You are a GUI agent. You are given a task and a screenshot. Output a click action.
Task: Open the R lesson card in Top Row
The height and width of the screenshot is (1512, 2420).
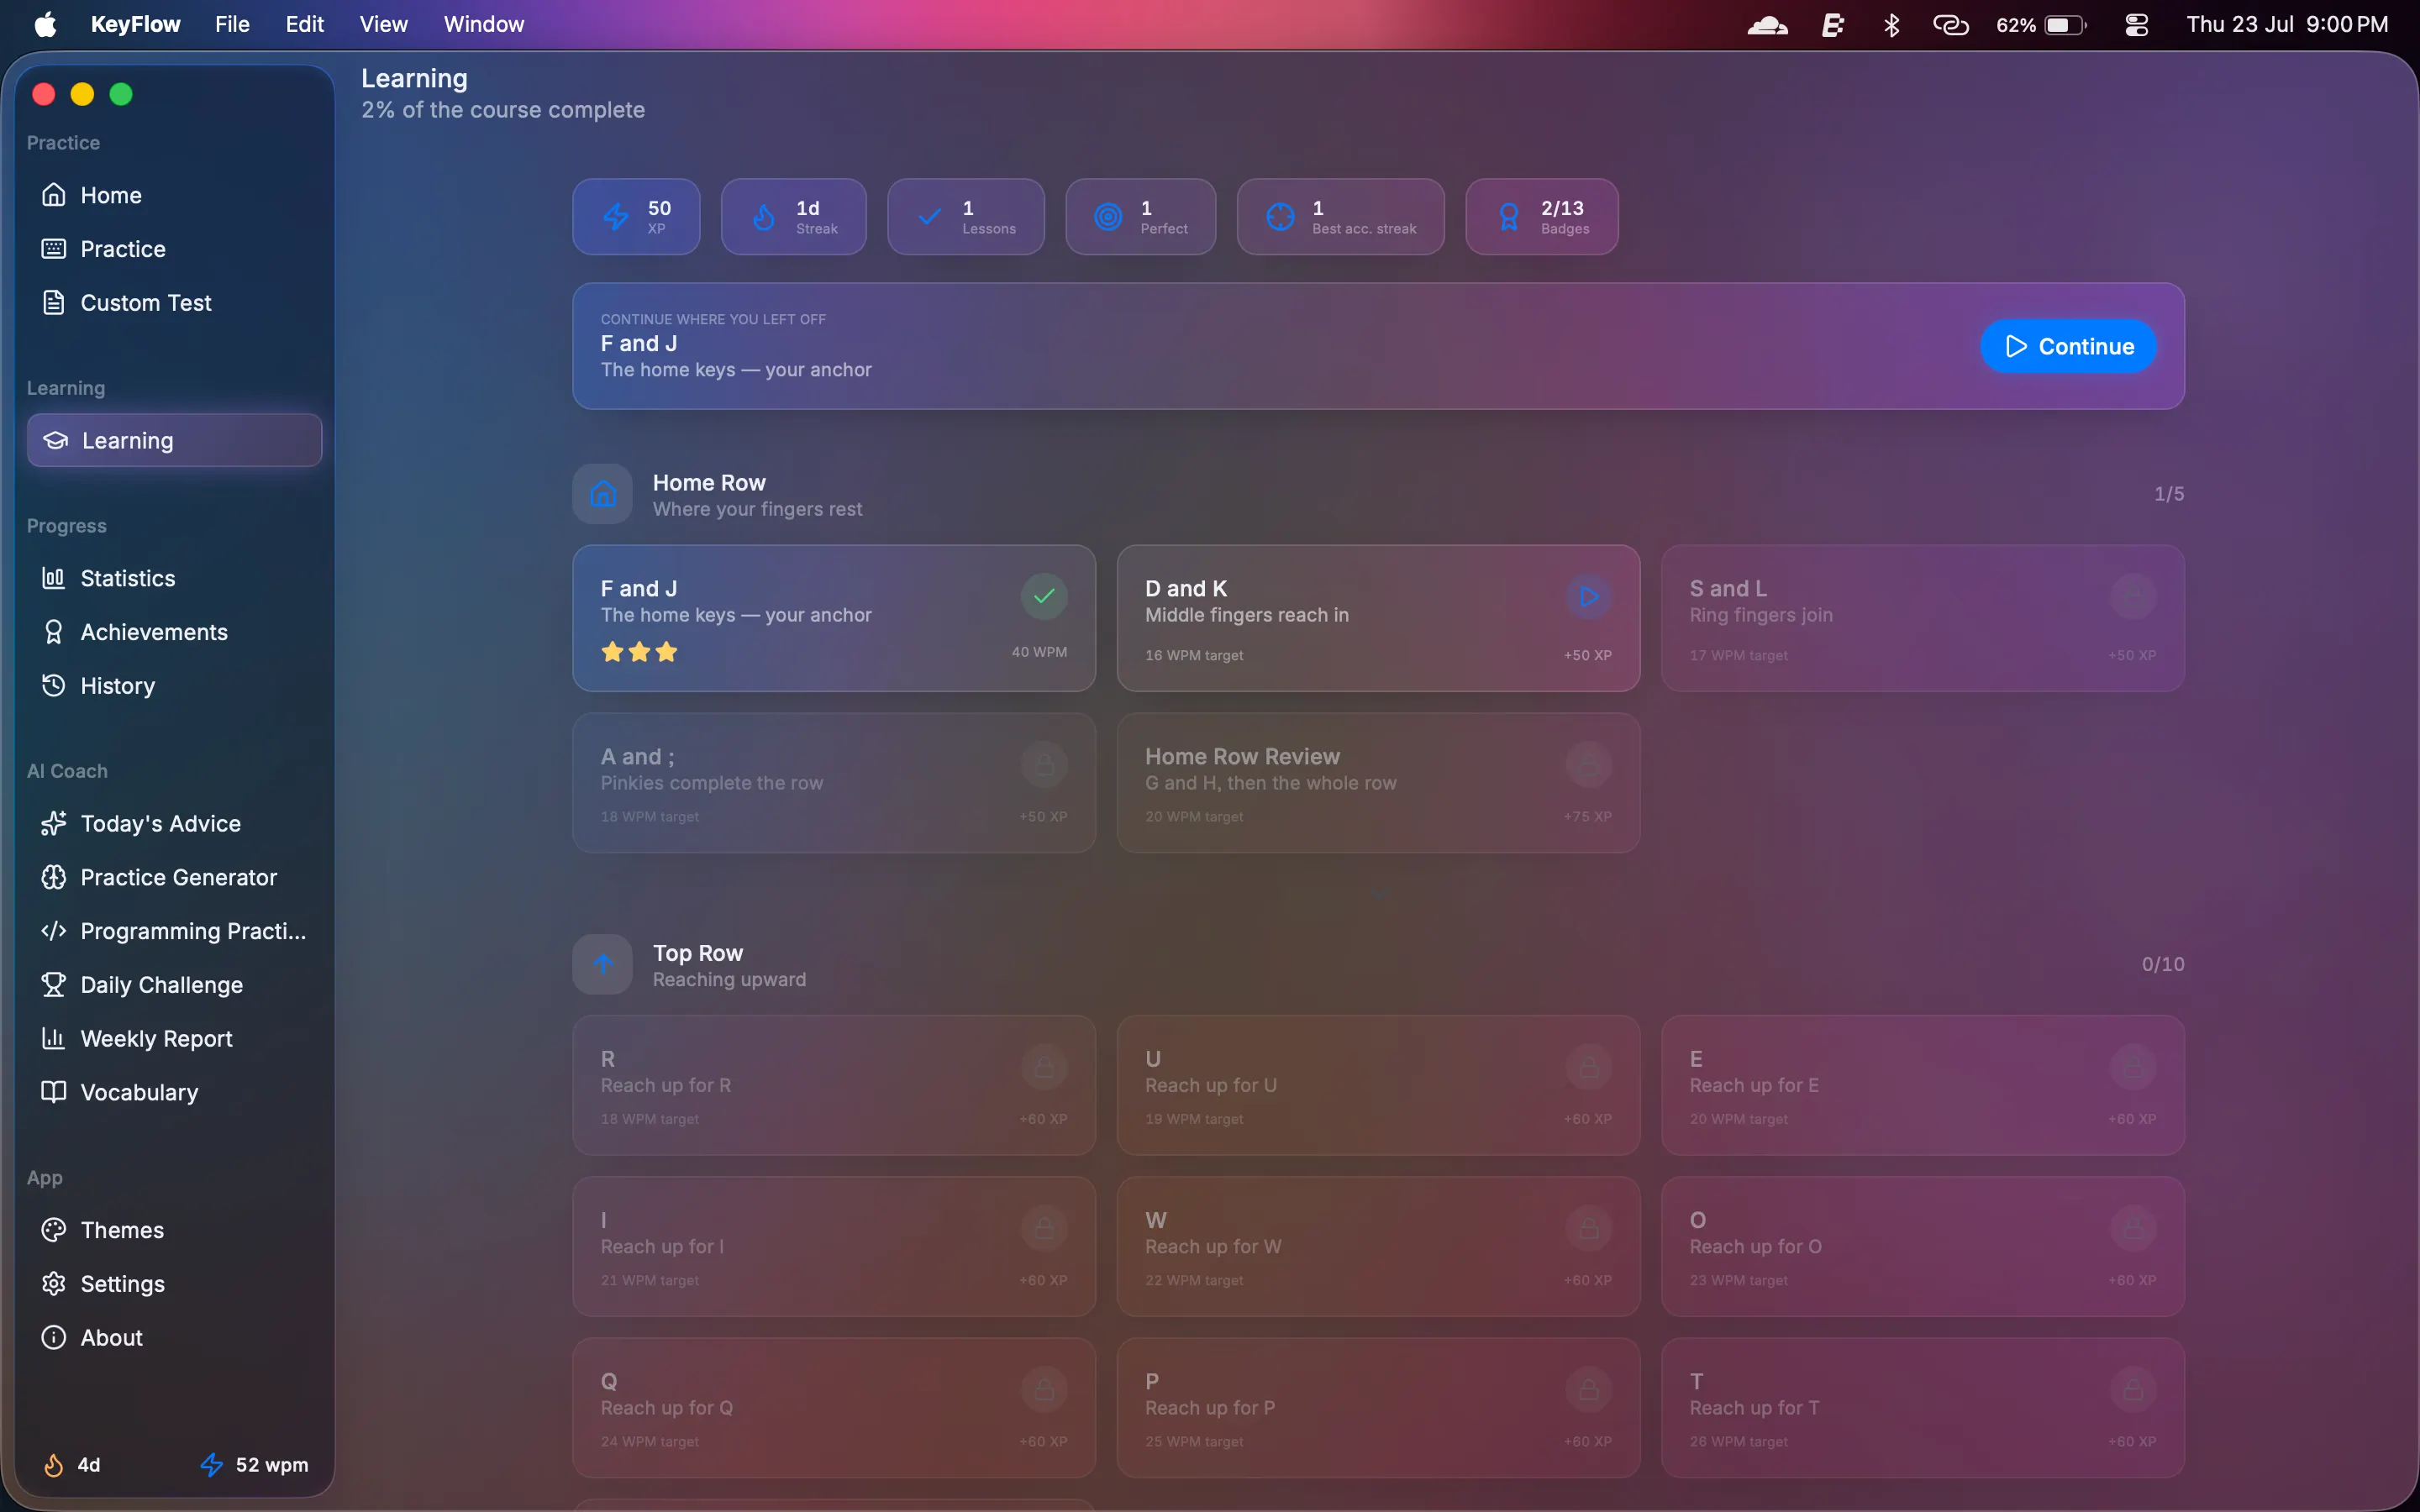[x=834, y=1085]
